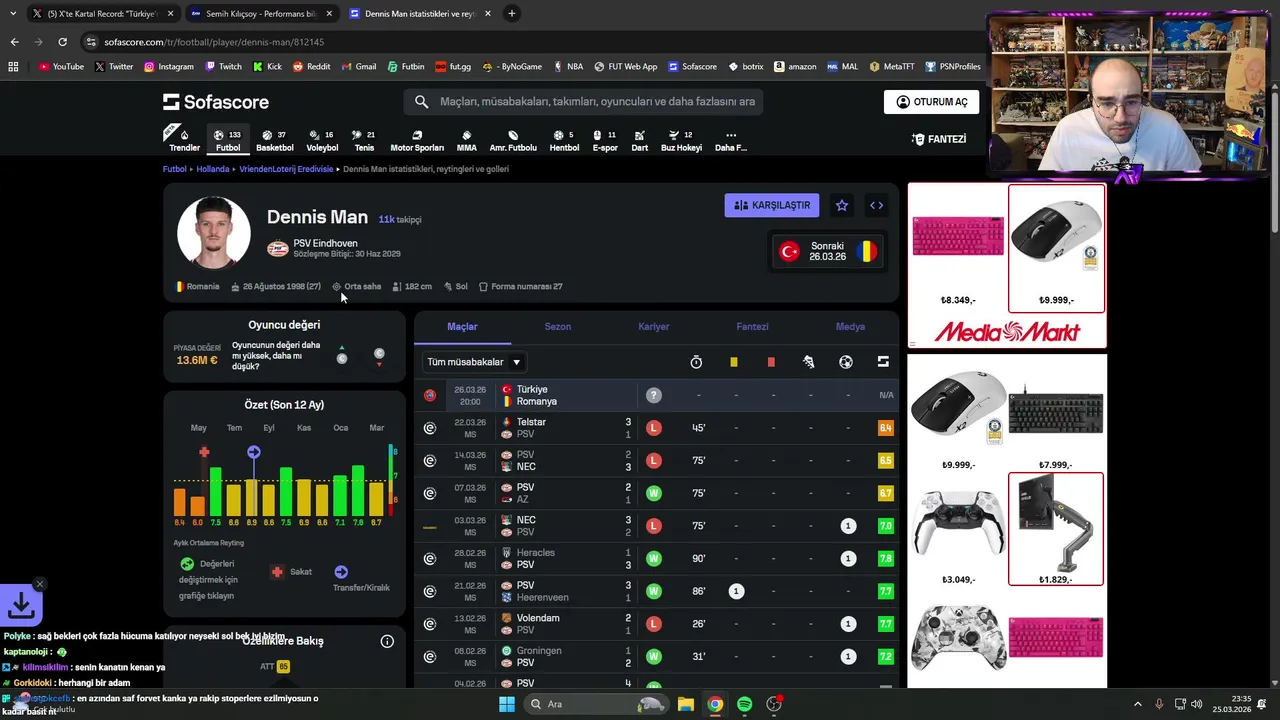Image resolution: width=1280 pixels, height=720 pixels.
Task: Open Tenis sport category
Action: click(x=364, y=140)
